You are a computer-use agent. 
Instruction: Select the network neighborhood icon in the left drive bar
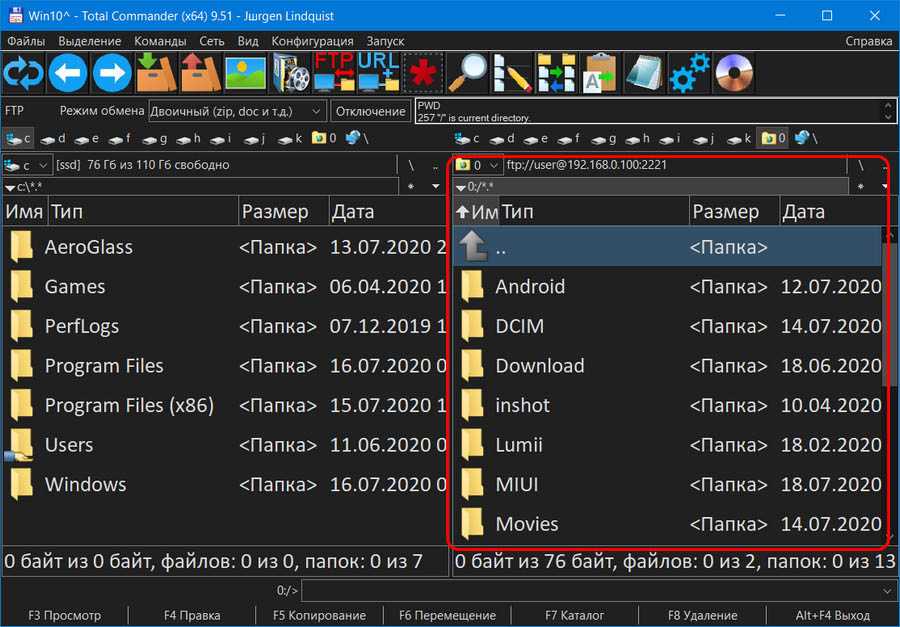[x=356, y=138]
